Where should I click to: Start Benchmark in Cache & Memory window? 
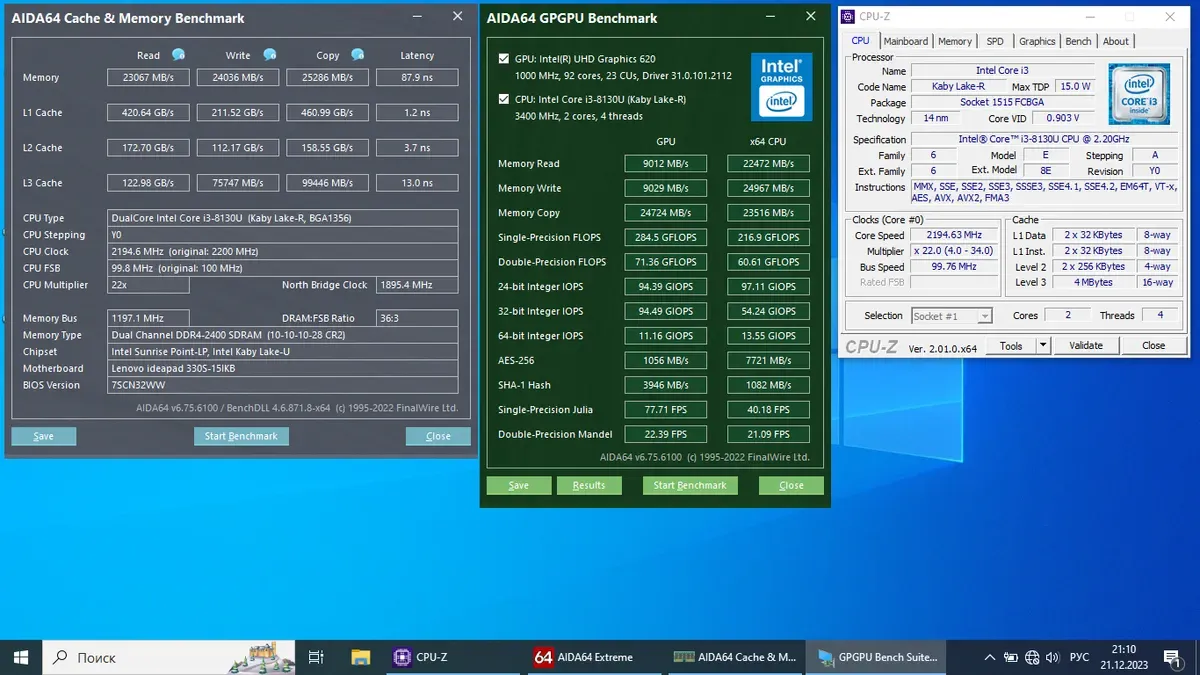pos(241,436)
